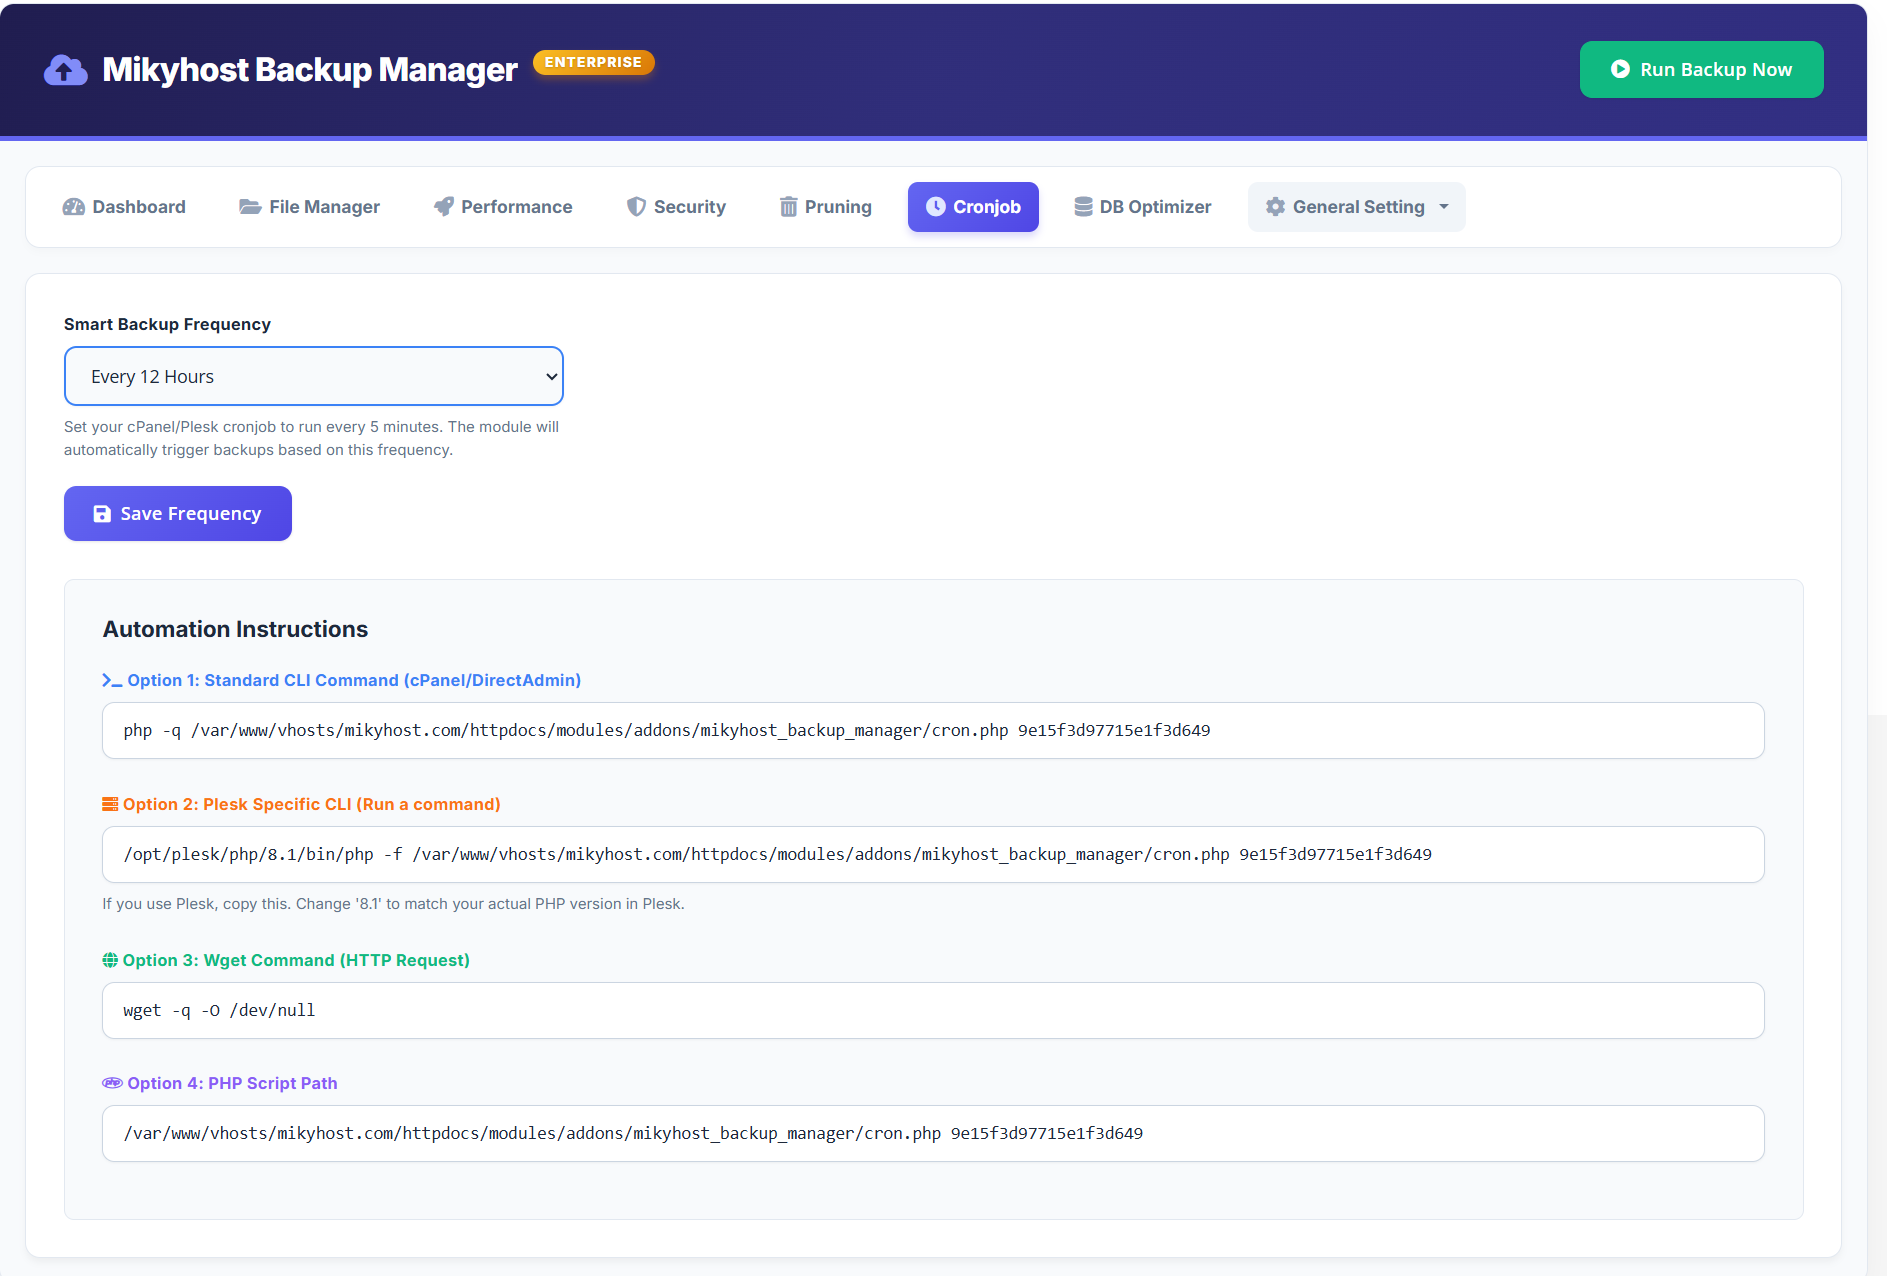Image resolution: width=1887 pixels, height=1276 pixels.
Task: Click the Option 4: PHP Script Path heading
Action: (x=232, y=1083)
